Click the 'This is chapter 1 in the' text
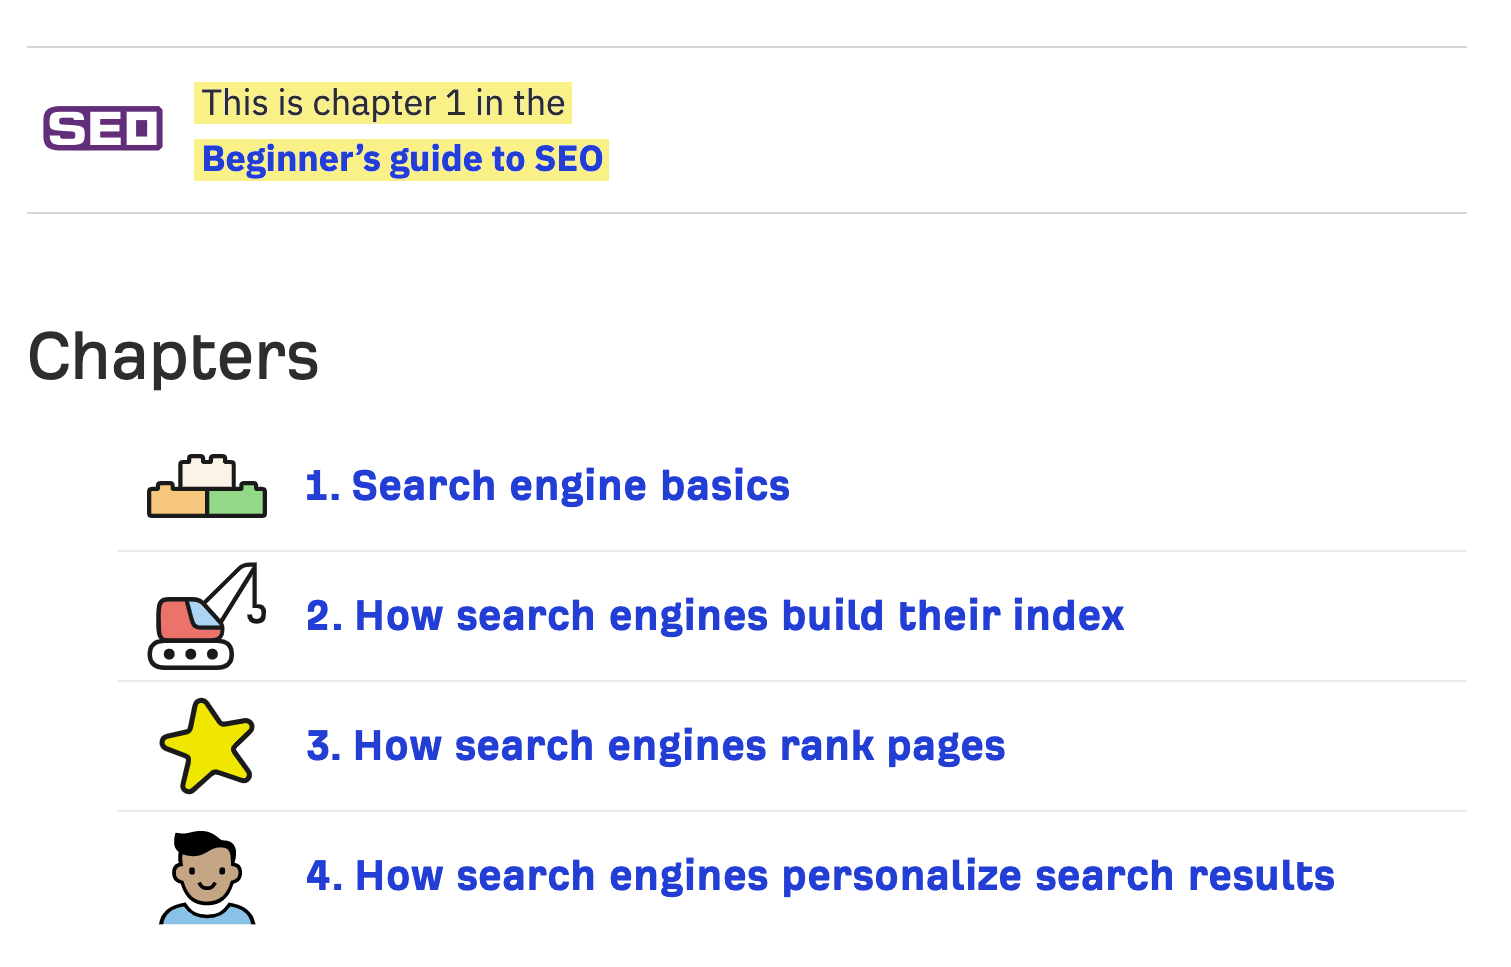 click(383, 103)
